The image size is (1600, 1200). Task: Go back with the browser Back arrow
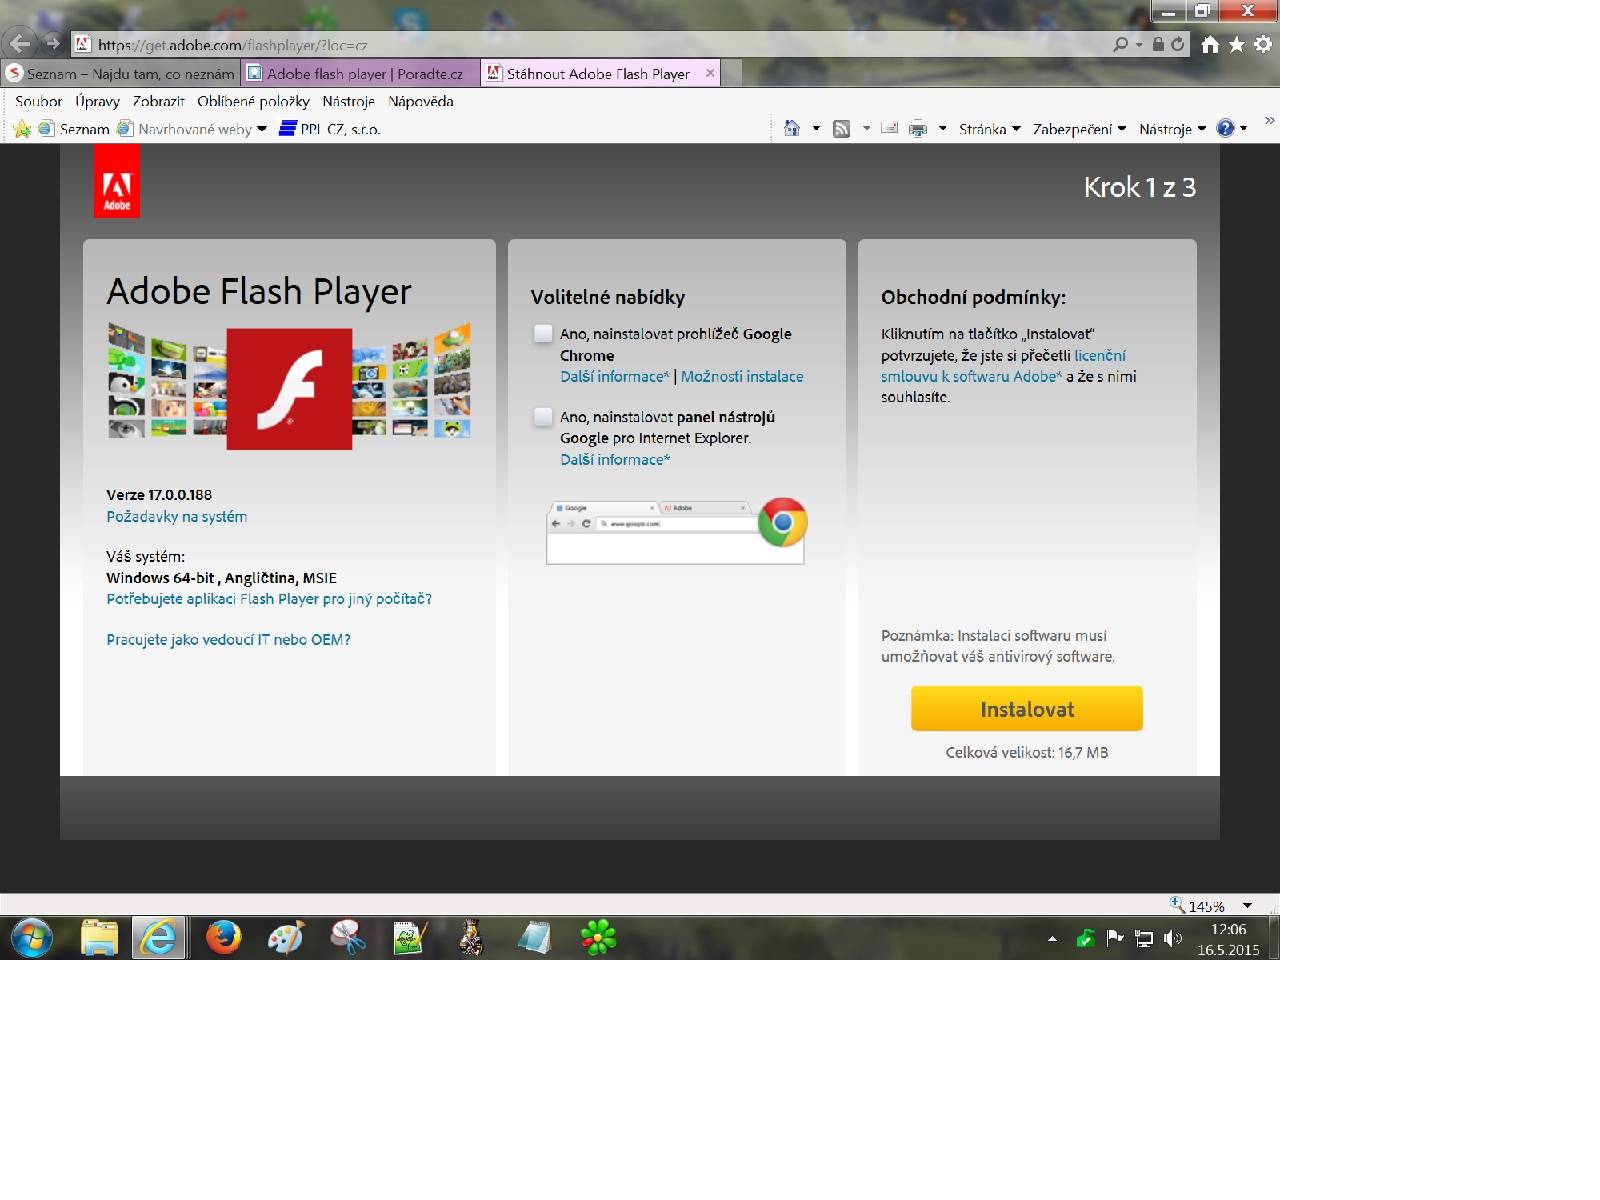click(19, 44)
